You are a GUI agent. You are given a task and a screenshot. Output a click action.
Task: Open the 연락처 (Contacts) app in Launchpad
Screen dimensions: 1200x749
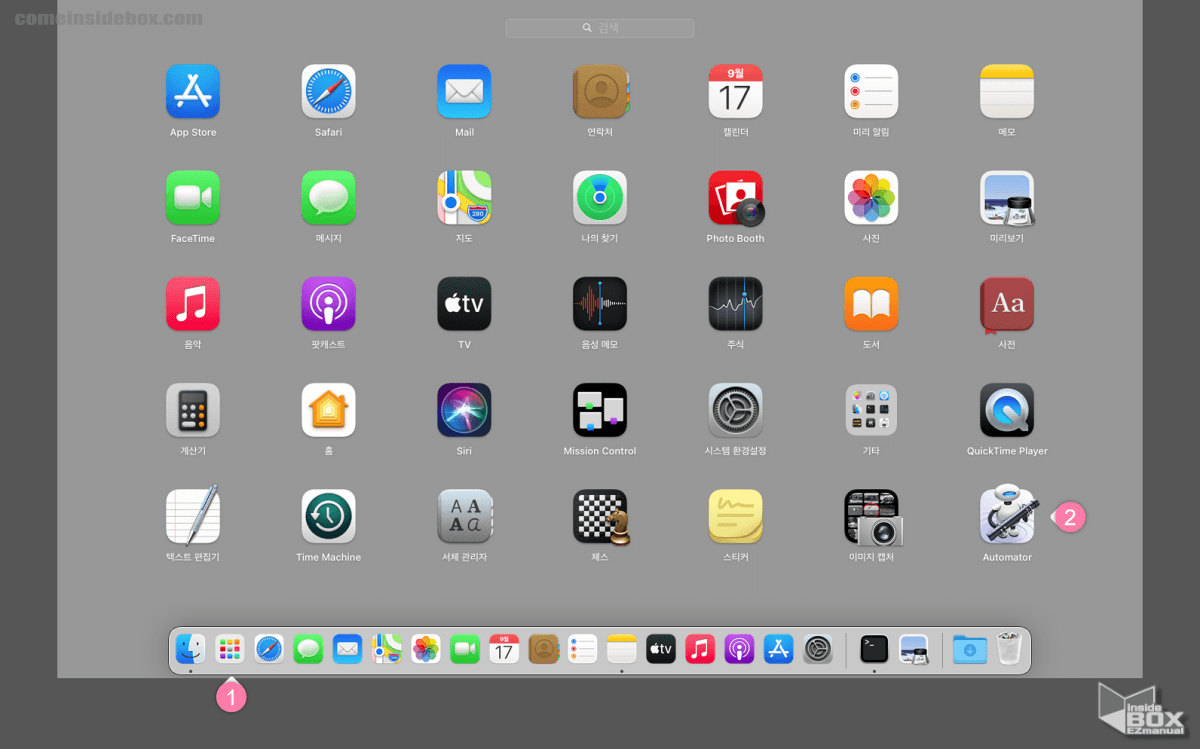point(600,92)
